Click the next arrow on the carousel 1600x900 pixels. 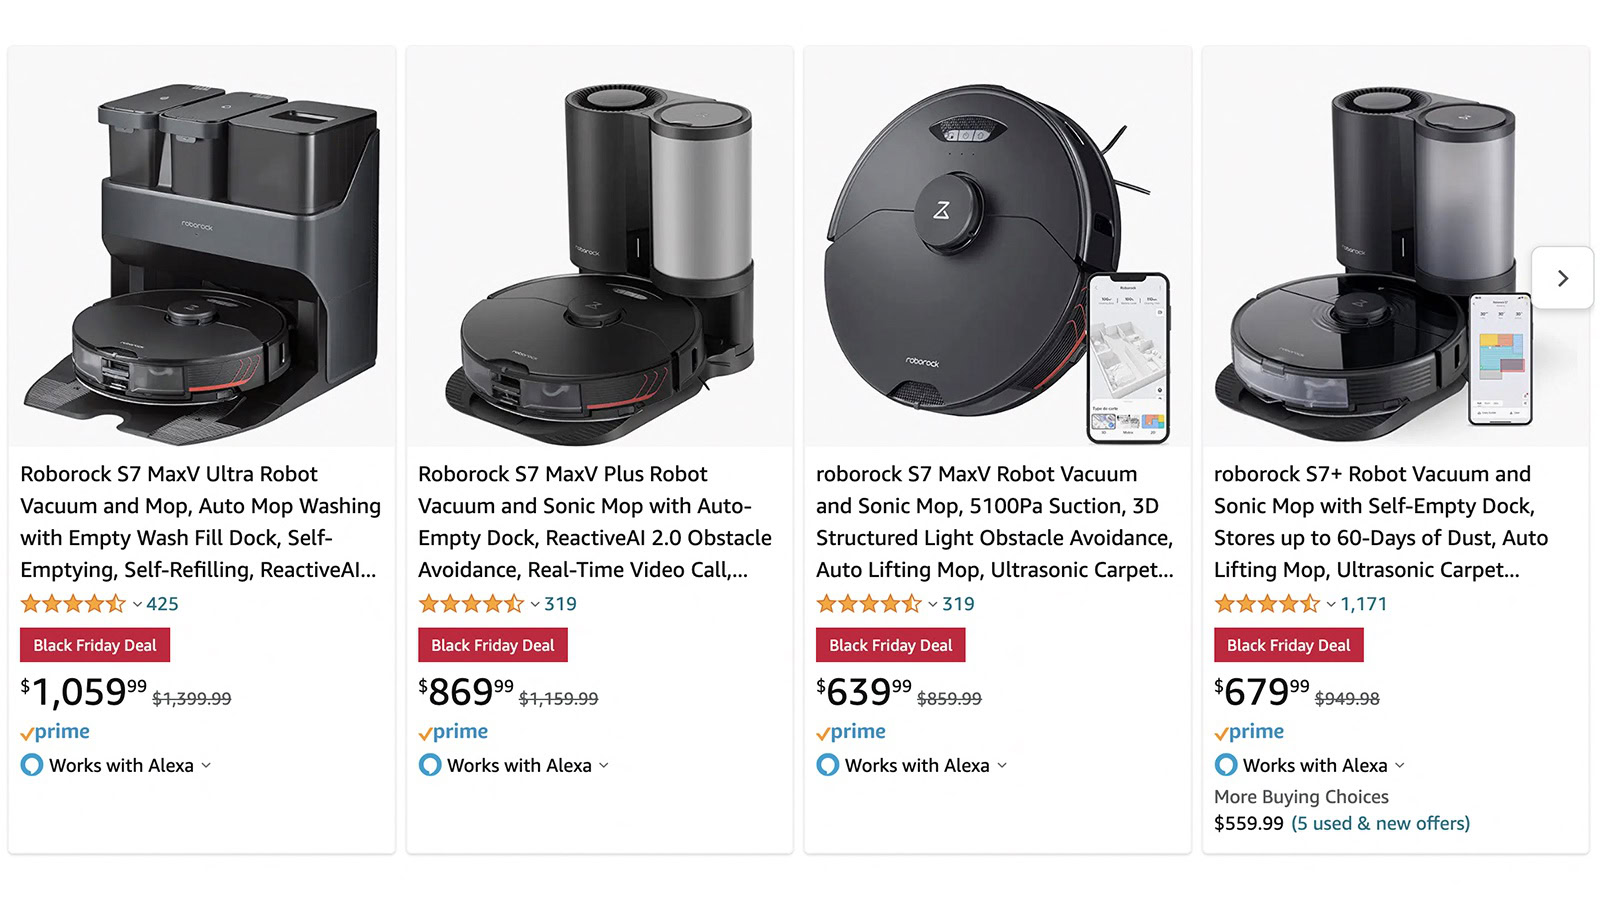1562,278
